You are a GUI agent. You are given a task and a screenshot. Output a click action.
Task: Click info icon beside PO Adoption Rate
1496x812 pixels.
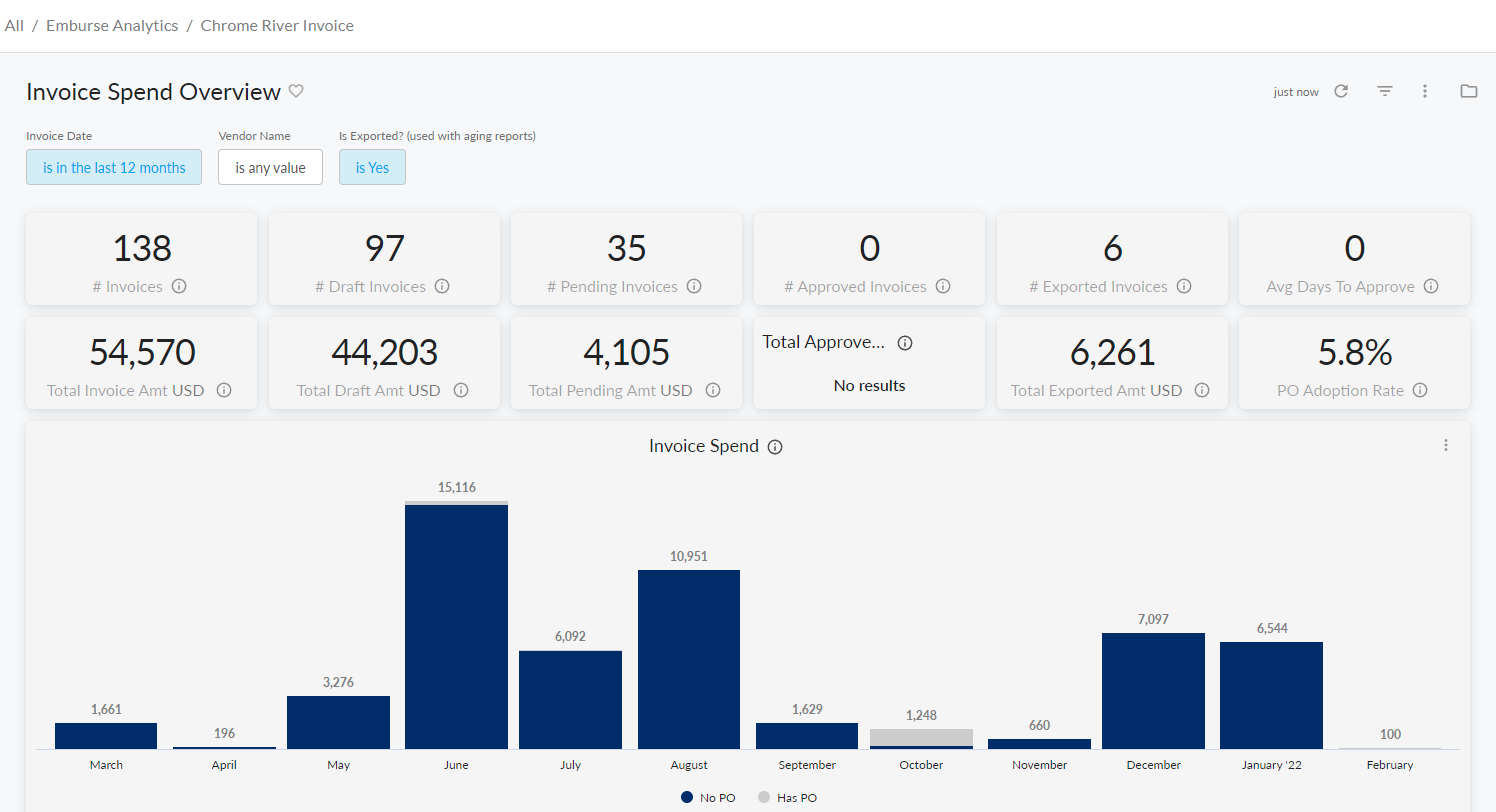(1420, 391)
